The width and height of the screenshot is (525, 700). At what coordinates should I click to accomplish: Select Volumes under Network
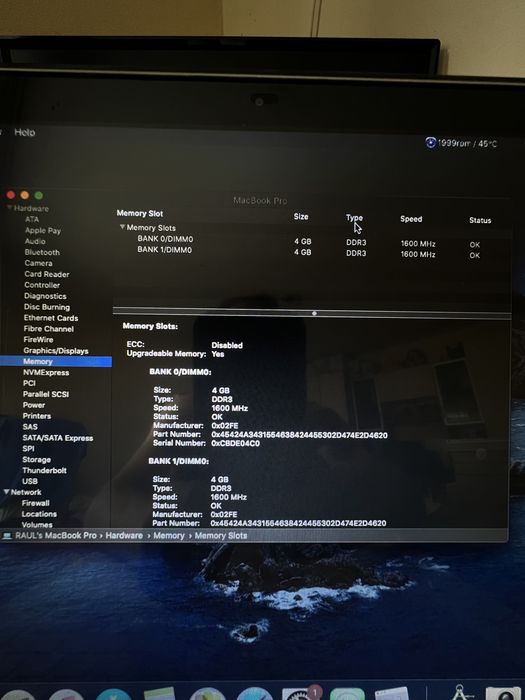point(37,525)
